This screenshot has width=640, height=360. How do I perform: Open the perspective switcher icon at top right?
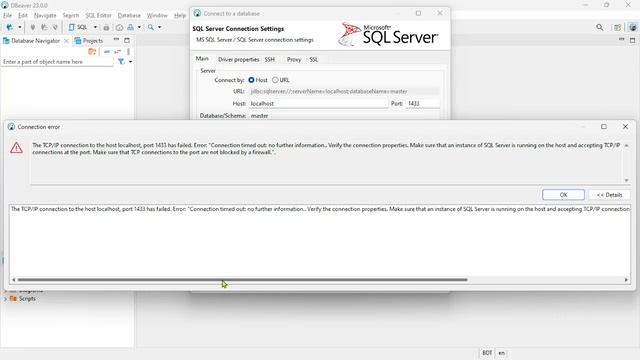[618, 27]
